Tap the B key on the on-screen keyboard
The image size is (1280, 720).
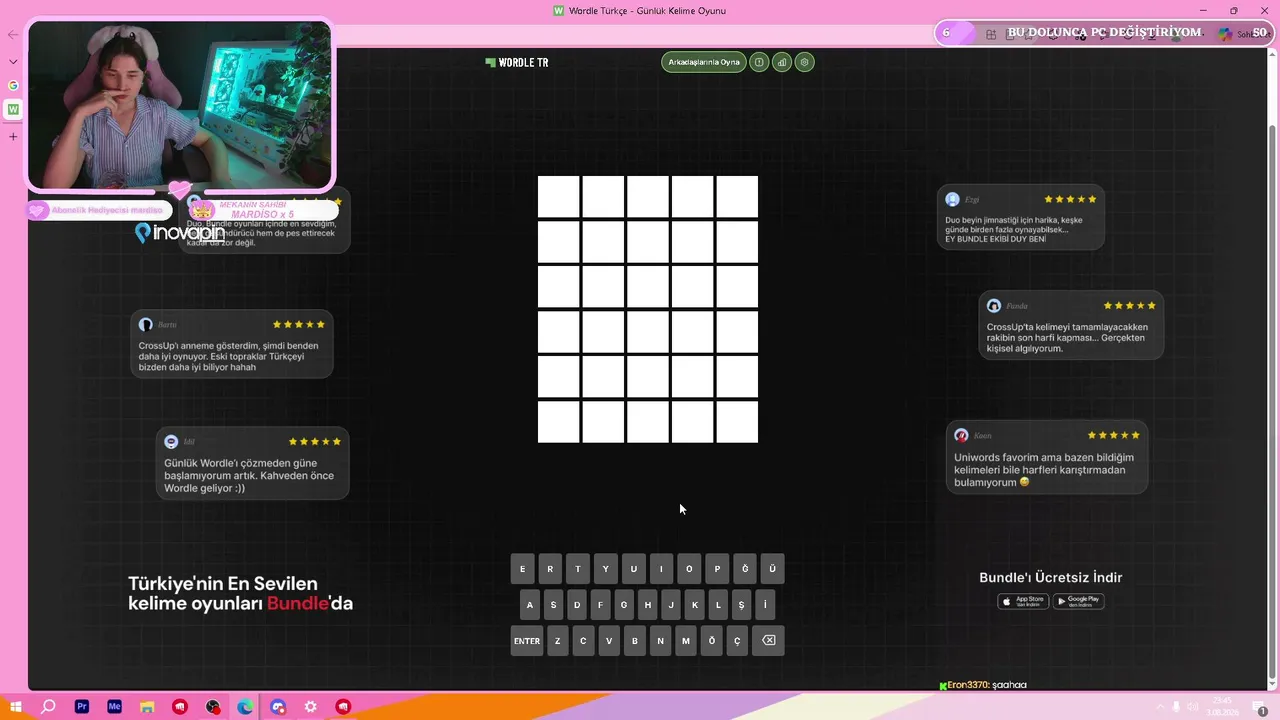[635, 640]
